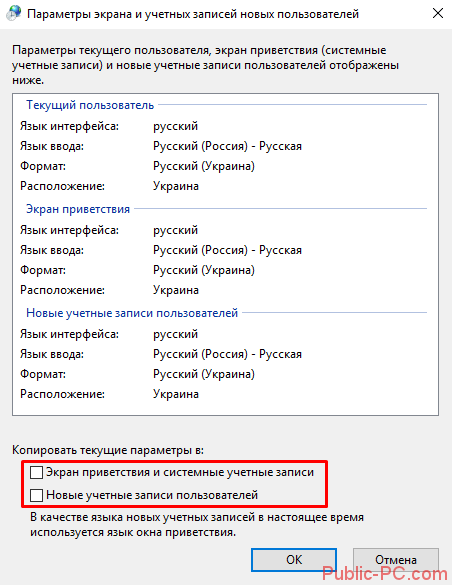Close the dialog with the X button
Viewport: 452px width, 585px height.
437,13
